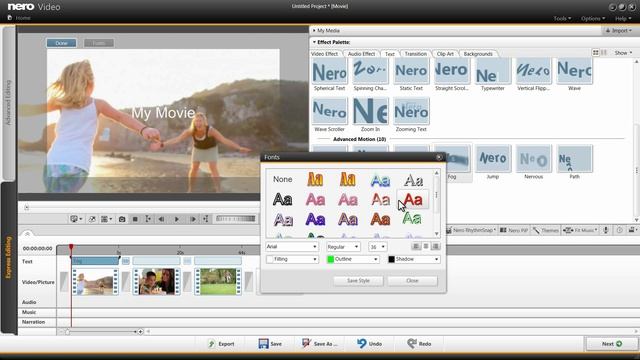640x360 pixels.
Task: Stop playback in the preview controls
Action: click(x=135, y=219)
